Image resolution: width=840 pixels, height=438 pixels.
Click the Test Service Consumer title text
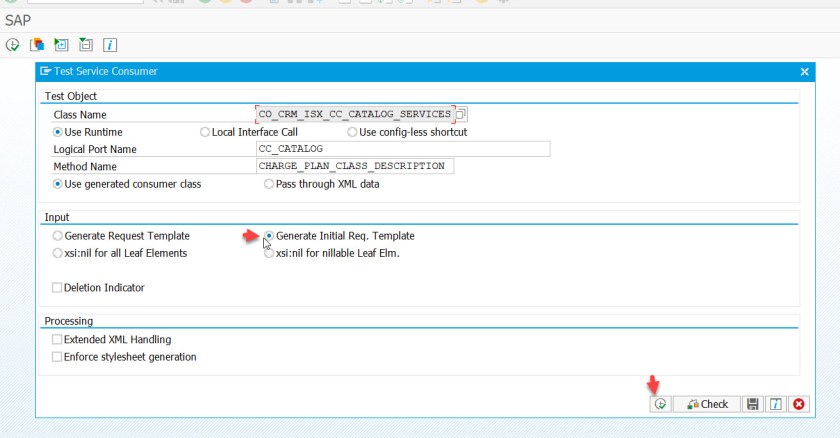(x=106, y=71)
